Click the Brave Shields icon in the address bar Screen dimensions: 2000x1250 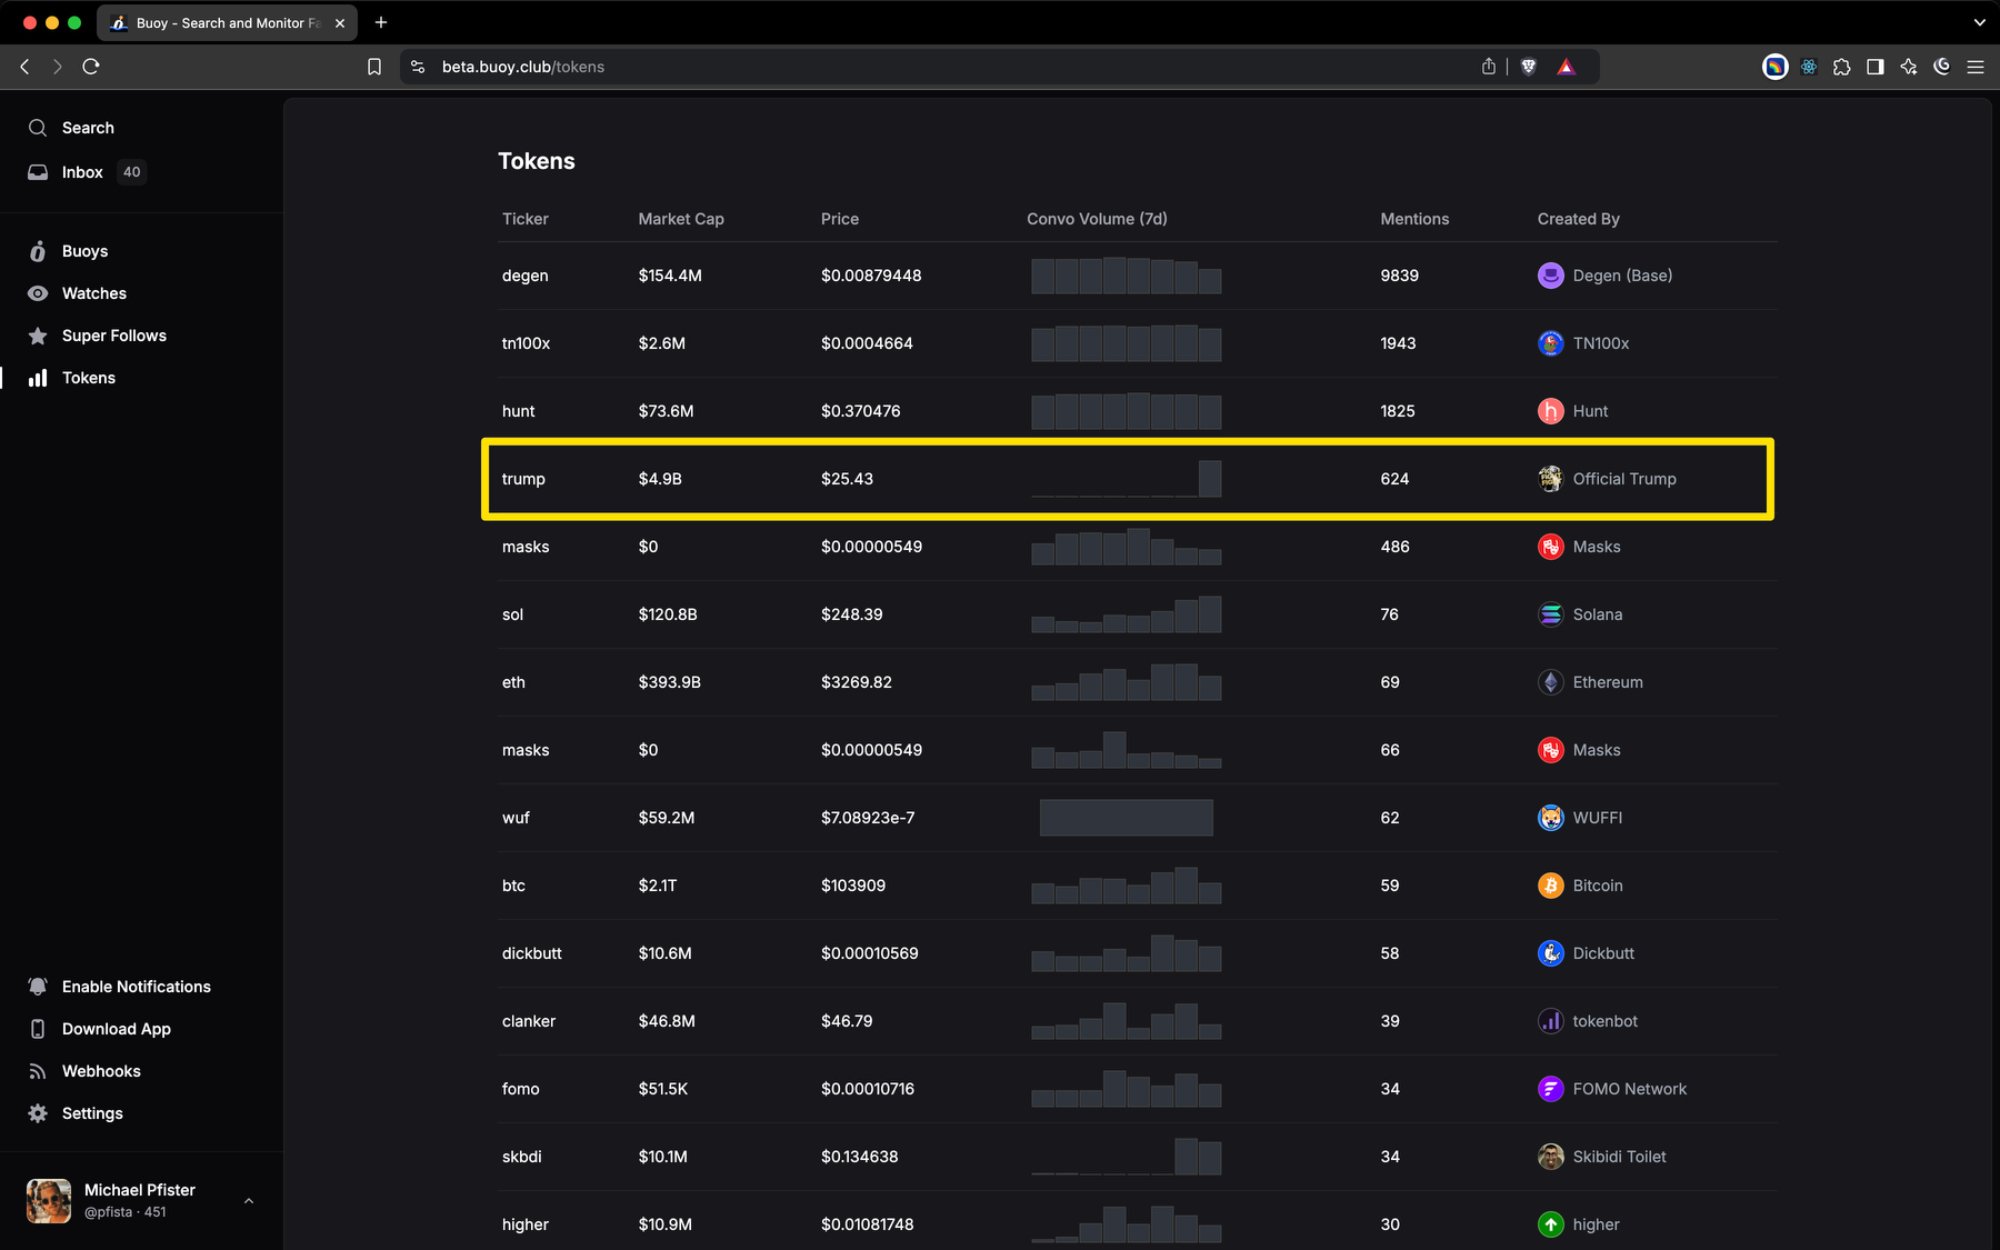click(x=1528, y=67)
